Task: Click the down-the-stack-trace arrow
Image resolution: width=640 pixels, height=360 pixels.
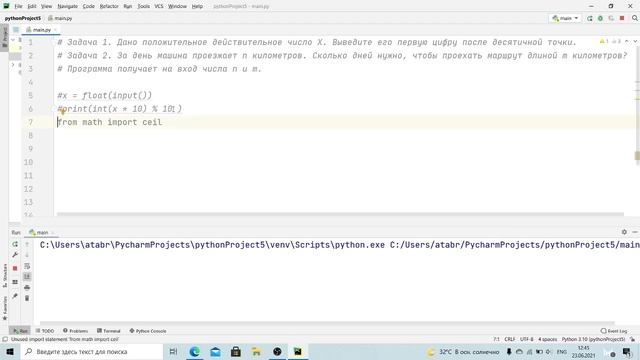Action: 27,255
